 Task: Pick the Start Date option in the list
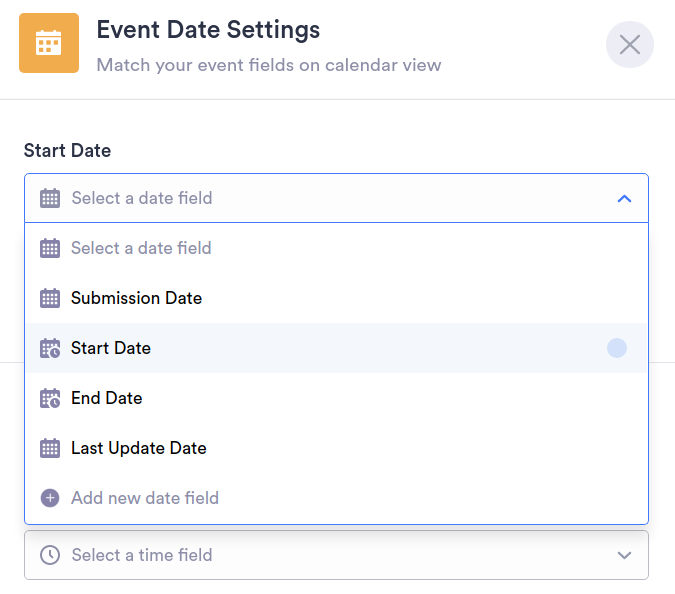coord(111,348)
